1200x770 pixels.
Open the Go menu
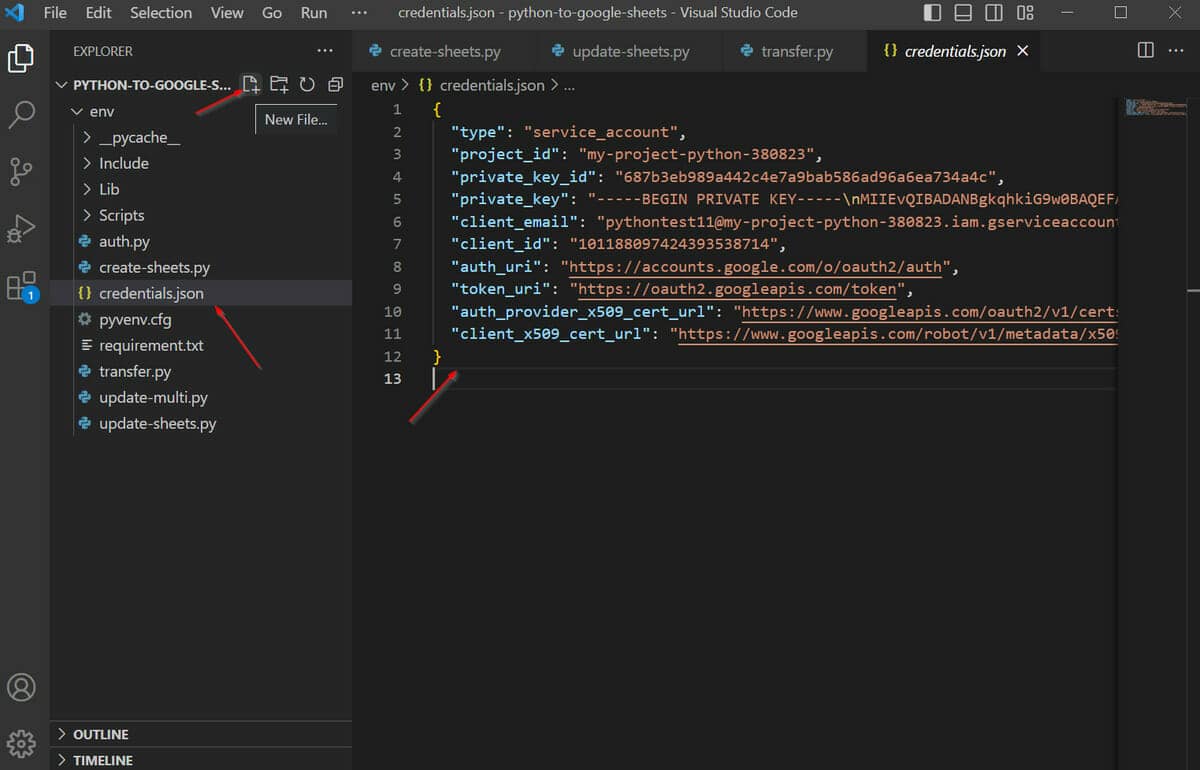point(272,13)
